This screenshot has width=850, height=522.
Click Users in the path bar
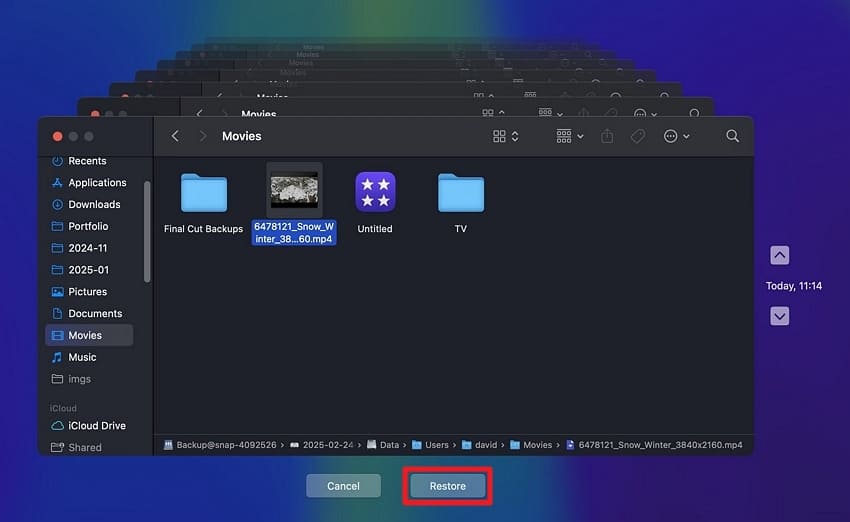pos(430,444)
